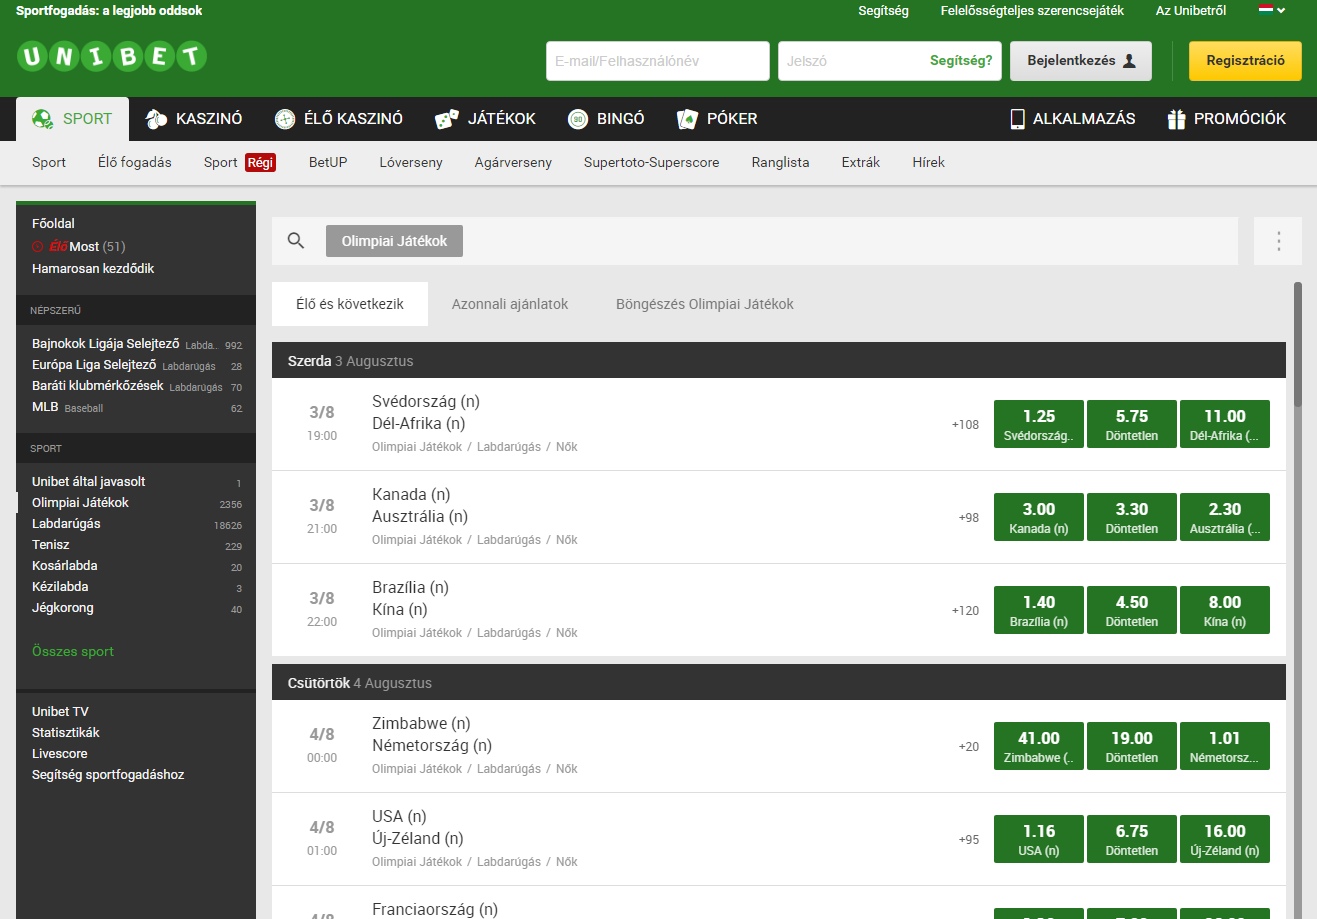Show +108 more markets for Svédország match
The height and width of the screenshot is (919, 1317).
click(965, 425)
